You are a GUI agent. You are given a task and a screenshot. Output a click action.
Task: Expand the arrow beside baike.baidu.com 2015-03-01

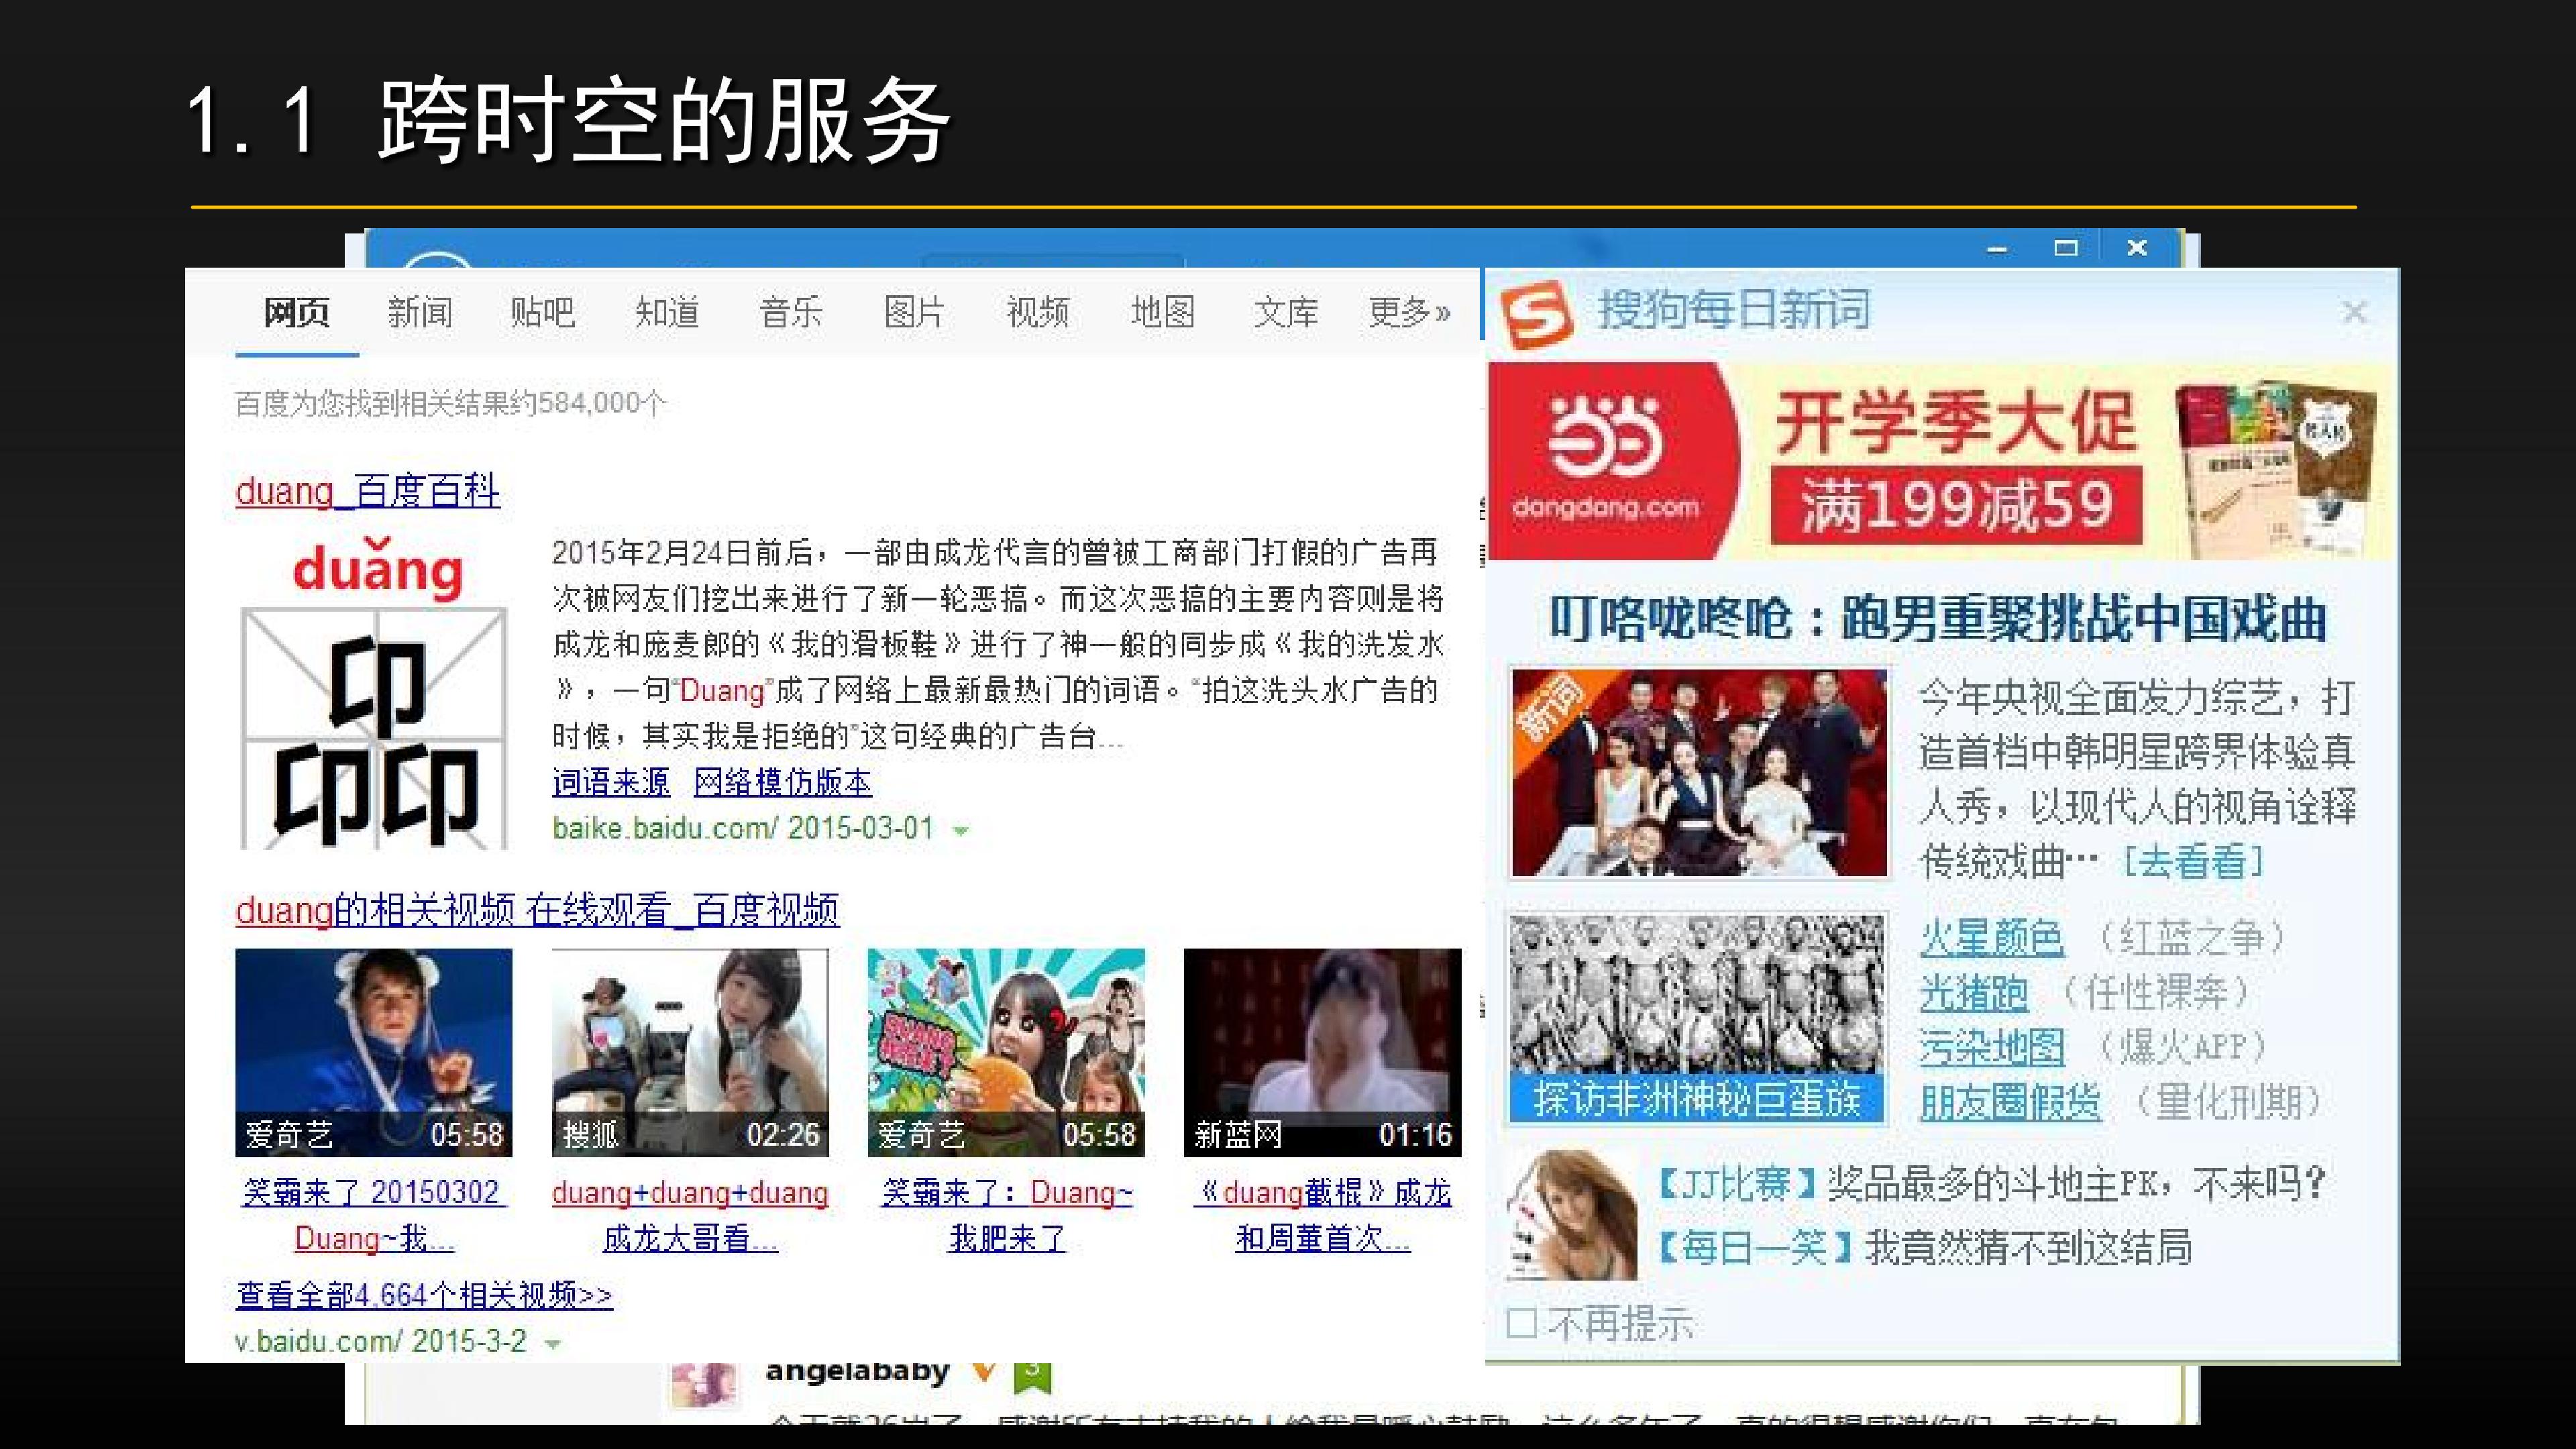click(961, 830)
